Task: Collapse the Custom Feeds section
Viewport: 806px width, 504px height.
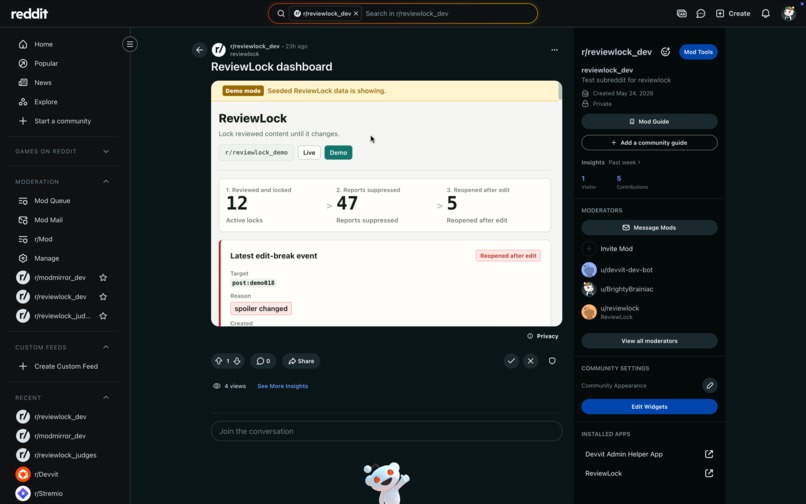Action: pyautogui.click(x=106, y=347)
